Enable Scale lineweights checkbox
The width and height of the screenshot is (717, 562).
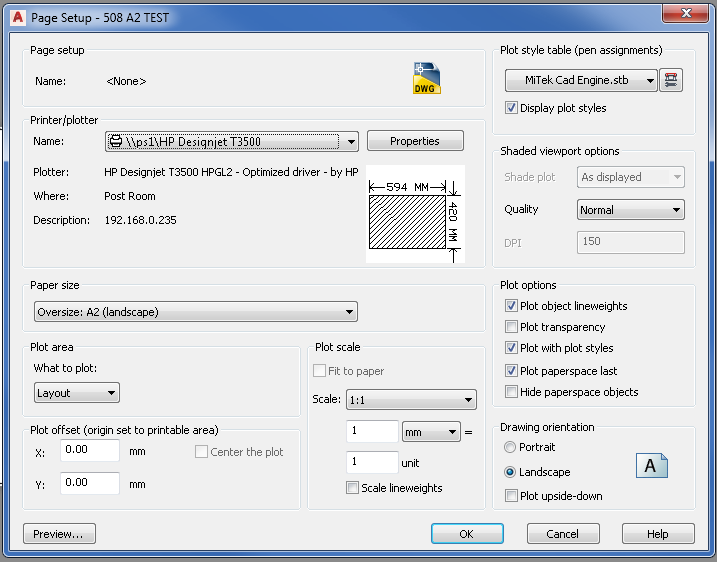pos(352,488)
